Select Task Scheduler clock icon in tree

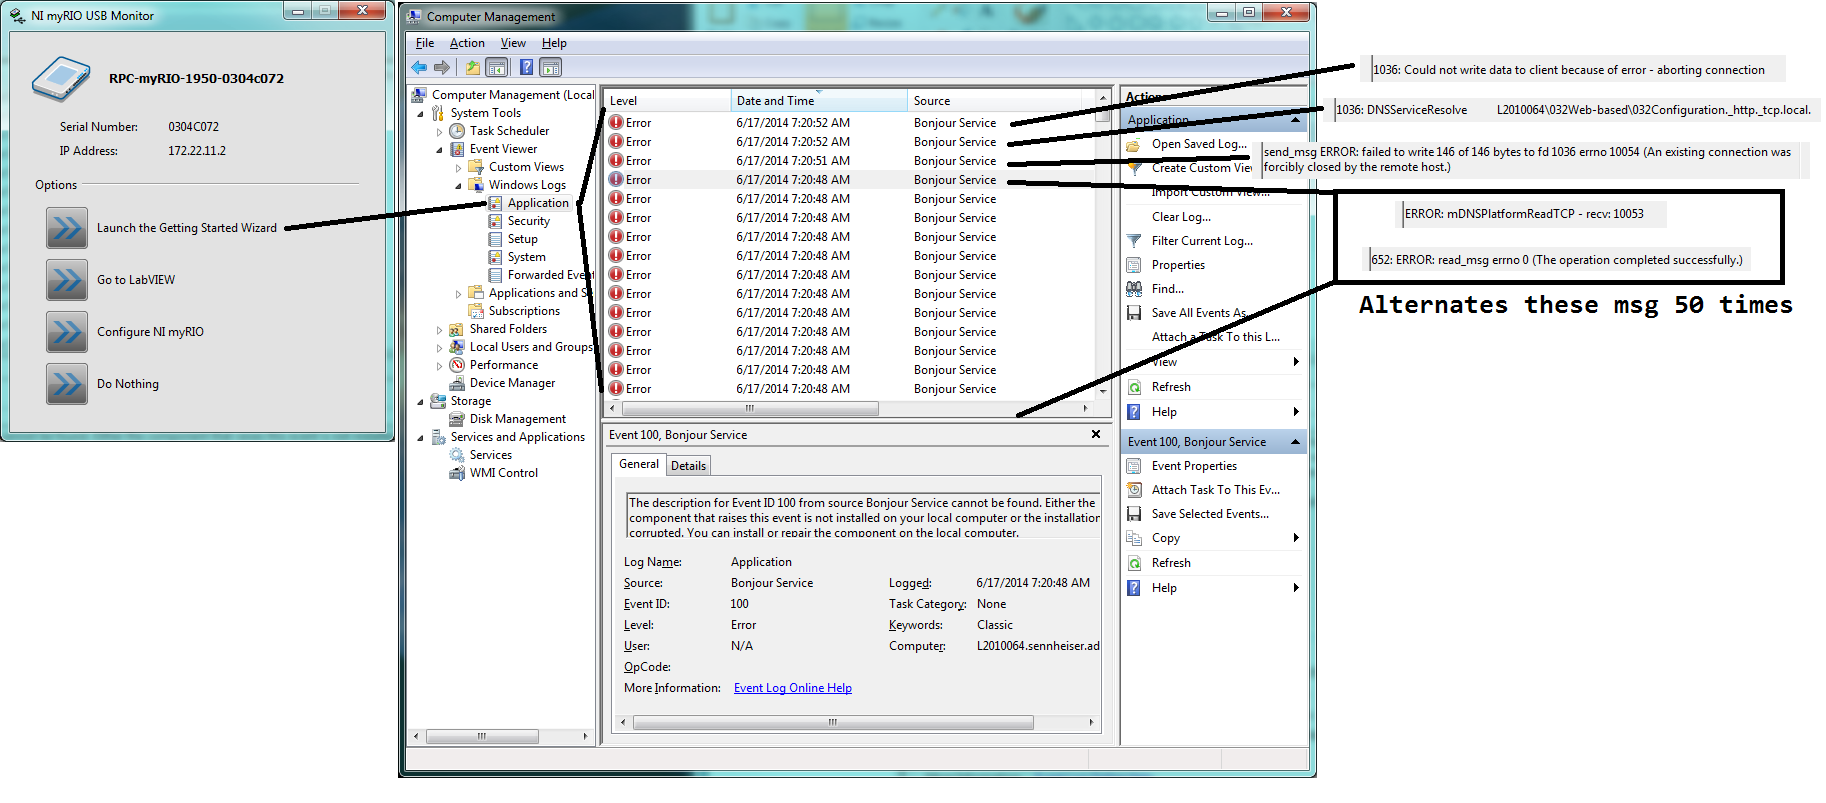[457, 131]
